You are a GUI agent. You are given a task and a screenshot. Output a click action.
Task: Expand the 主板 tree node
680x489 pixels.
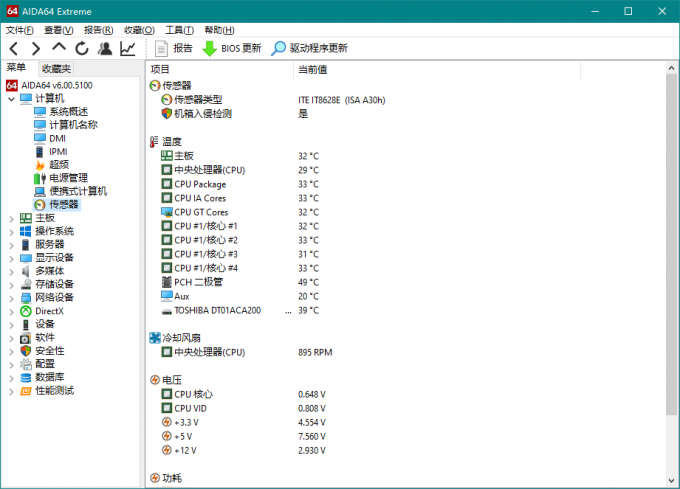tap(11, 219)
